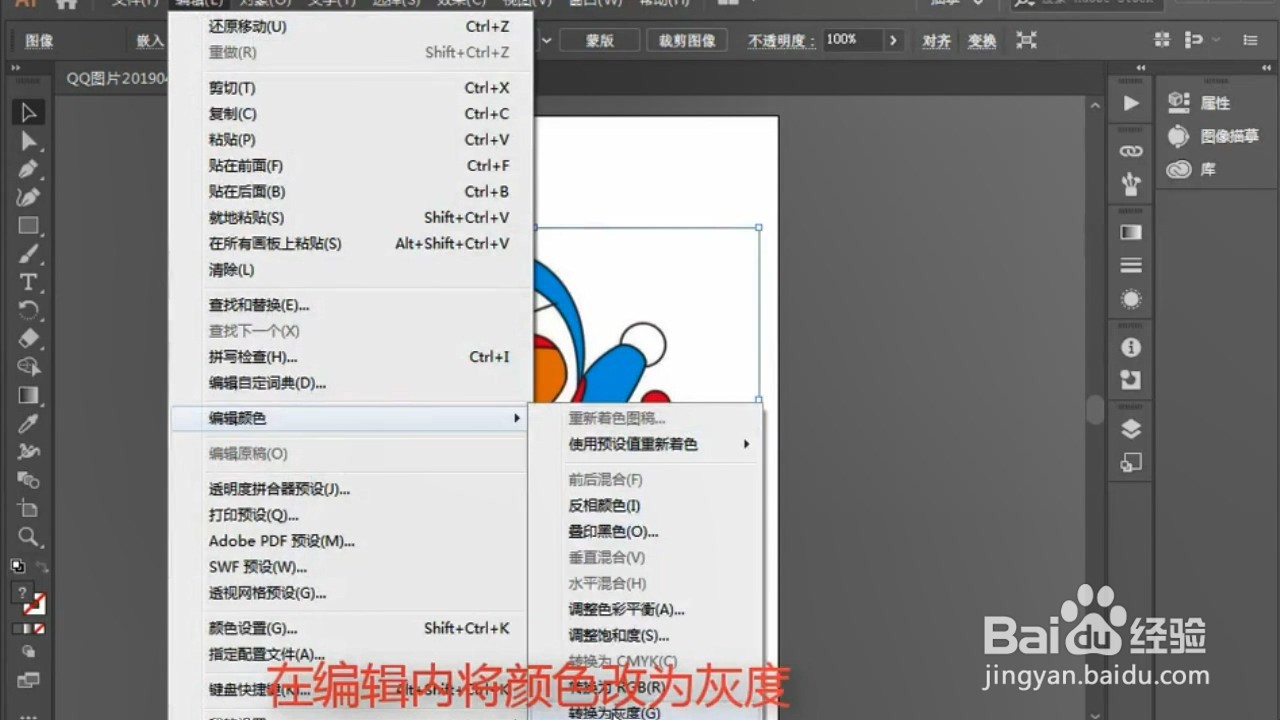Select the Eyedropper tool
This screenshot has height=720, width=1280.
point(28,423)
